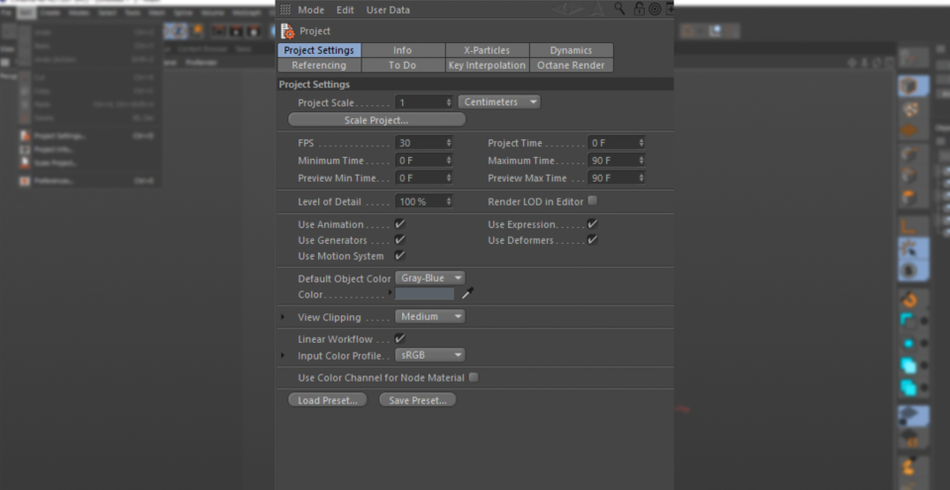Click the Load Preset... button
Image resolution: width=950 pixels, height=490 pixels.
tap(328, 400)
